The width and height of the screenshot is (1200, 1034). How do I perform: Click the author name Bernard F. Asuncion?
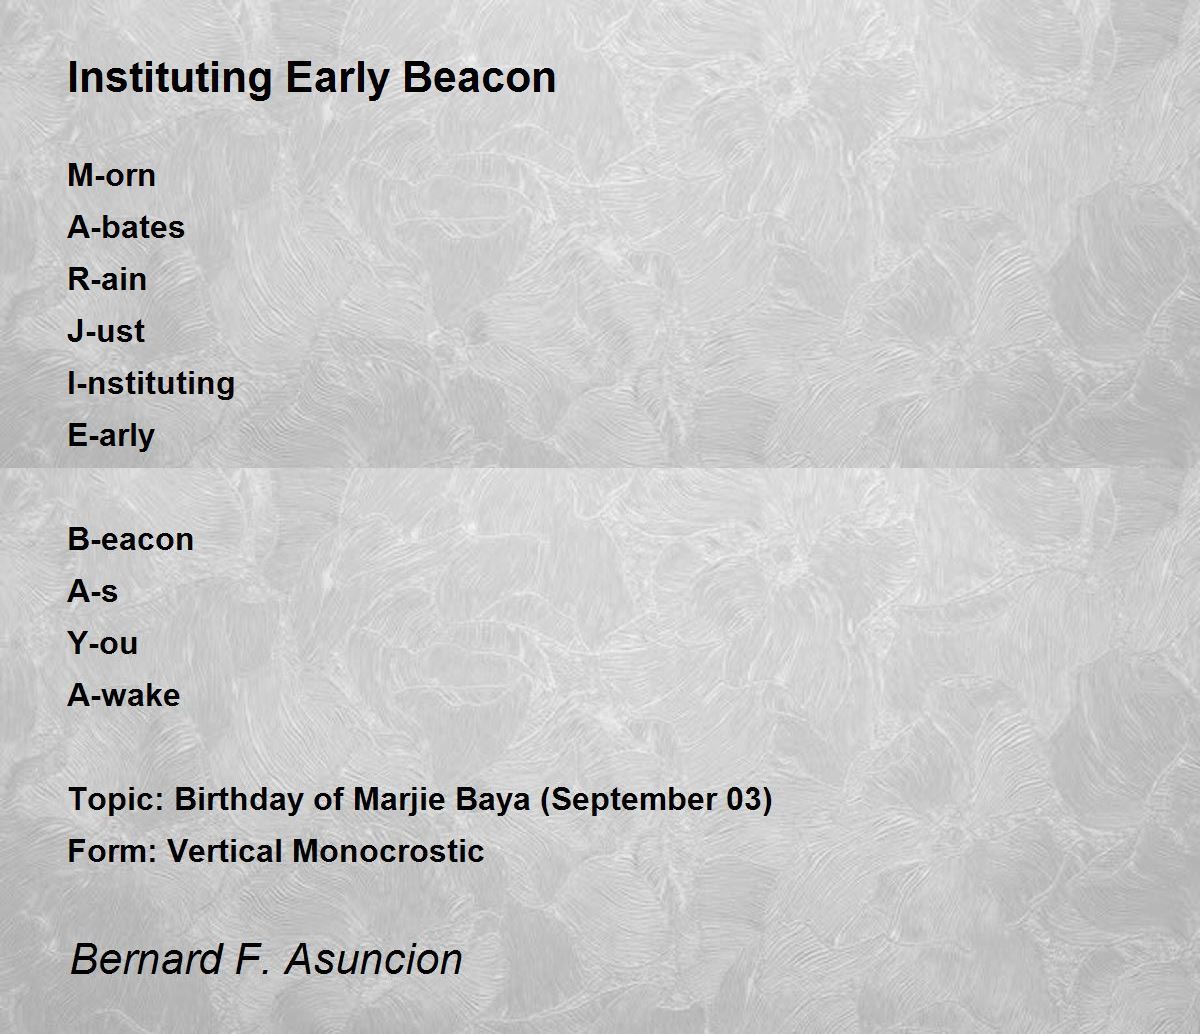(266, 959)
